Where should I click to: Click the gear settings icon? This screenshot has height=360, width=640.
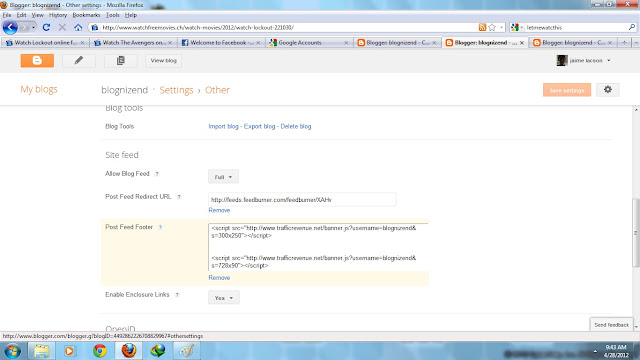click(608, 90)
